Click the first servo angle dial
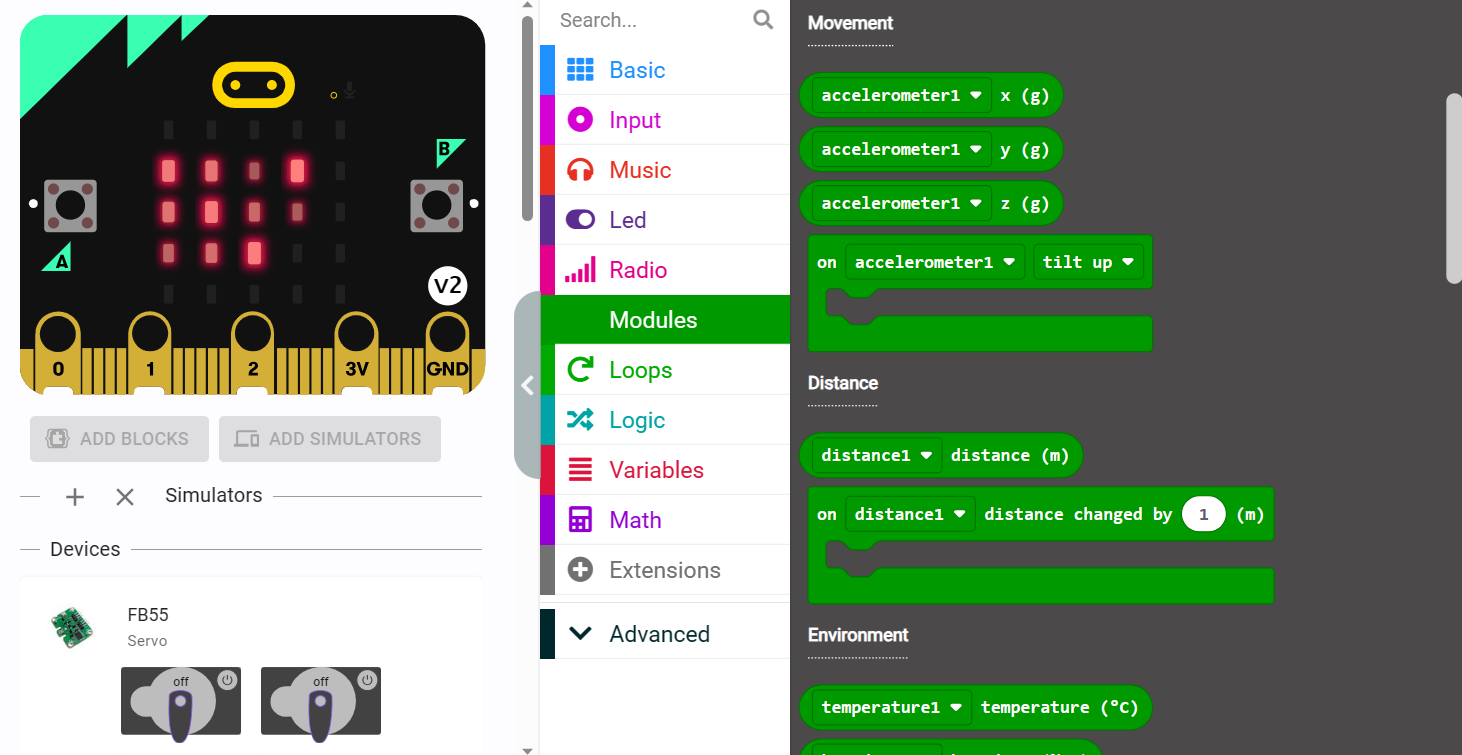 [180, 705]
